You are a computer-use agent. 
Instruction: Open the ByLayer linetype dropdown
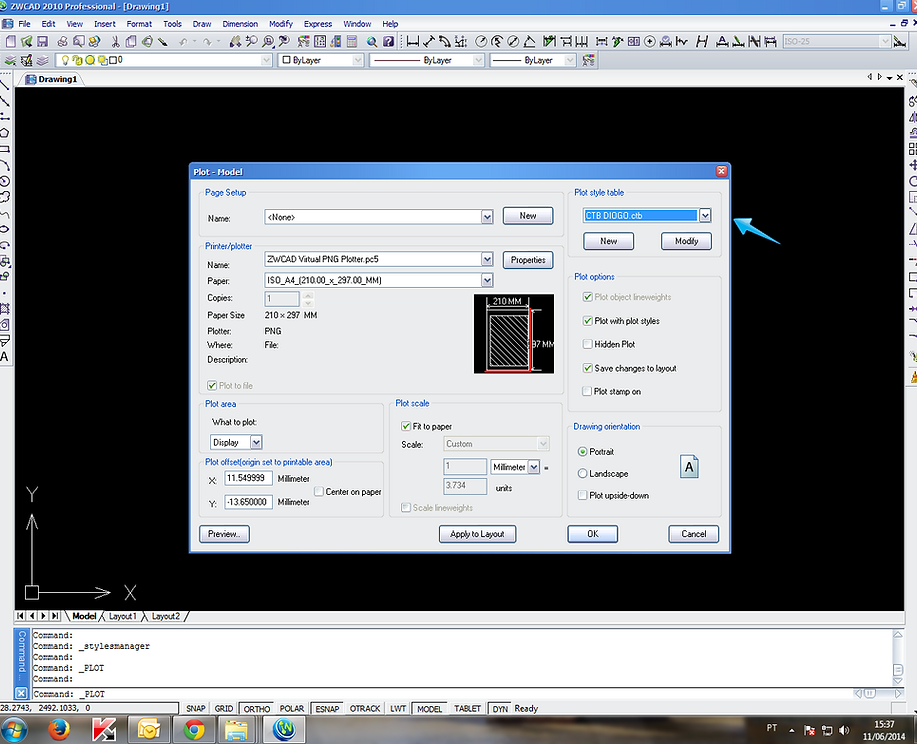[x=478, y=60]
